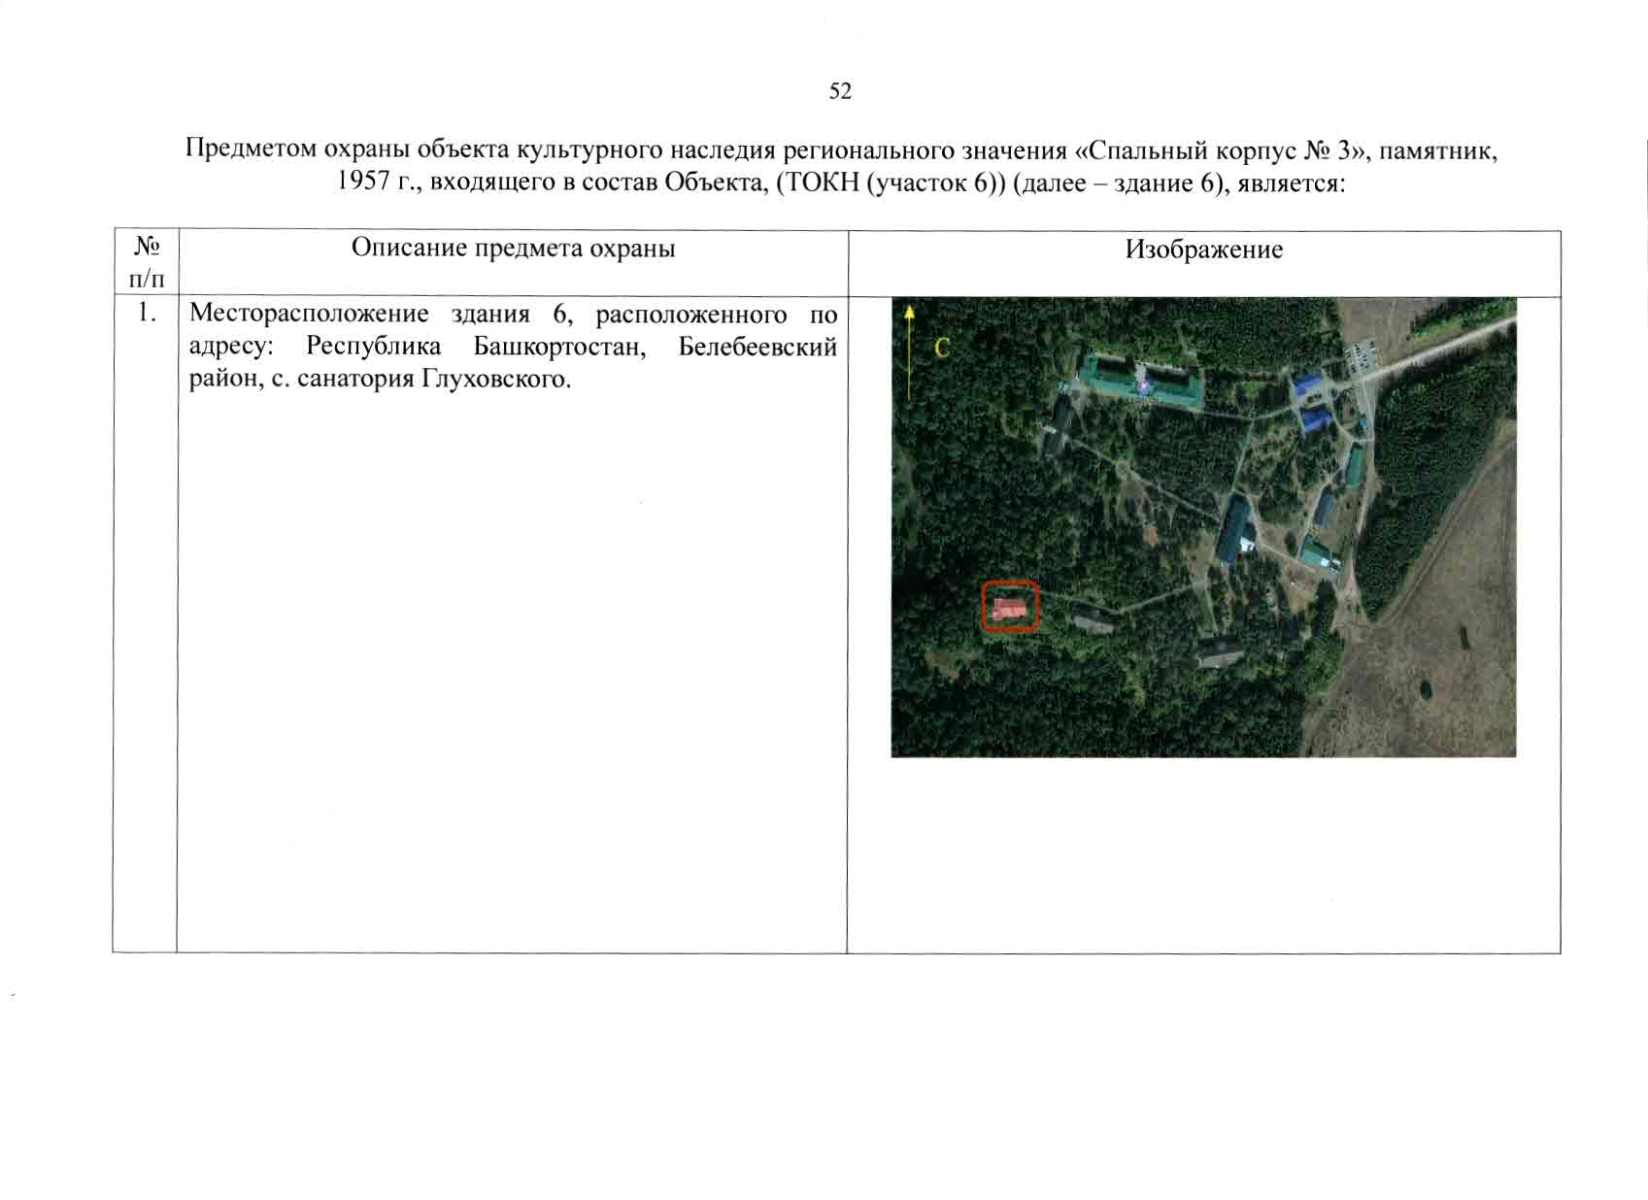Click the line starting with "адресу: Республика Башкортостан"

click(x=513, y=347)
